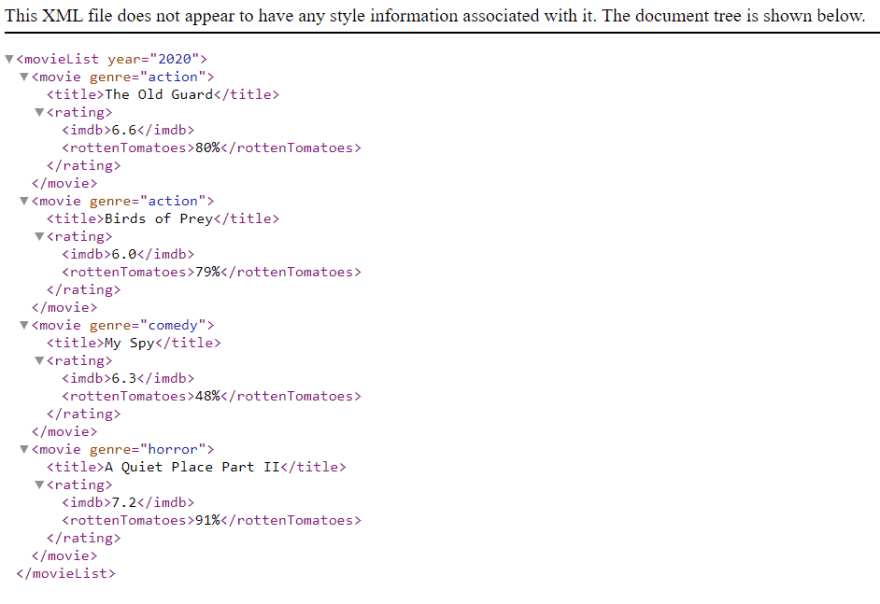
Task: Click the genre value horror
Action: (173, 449)
